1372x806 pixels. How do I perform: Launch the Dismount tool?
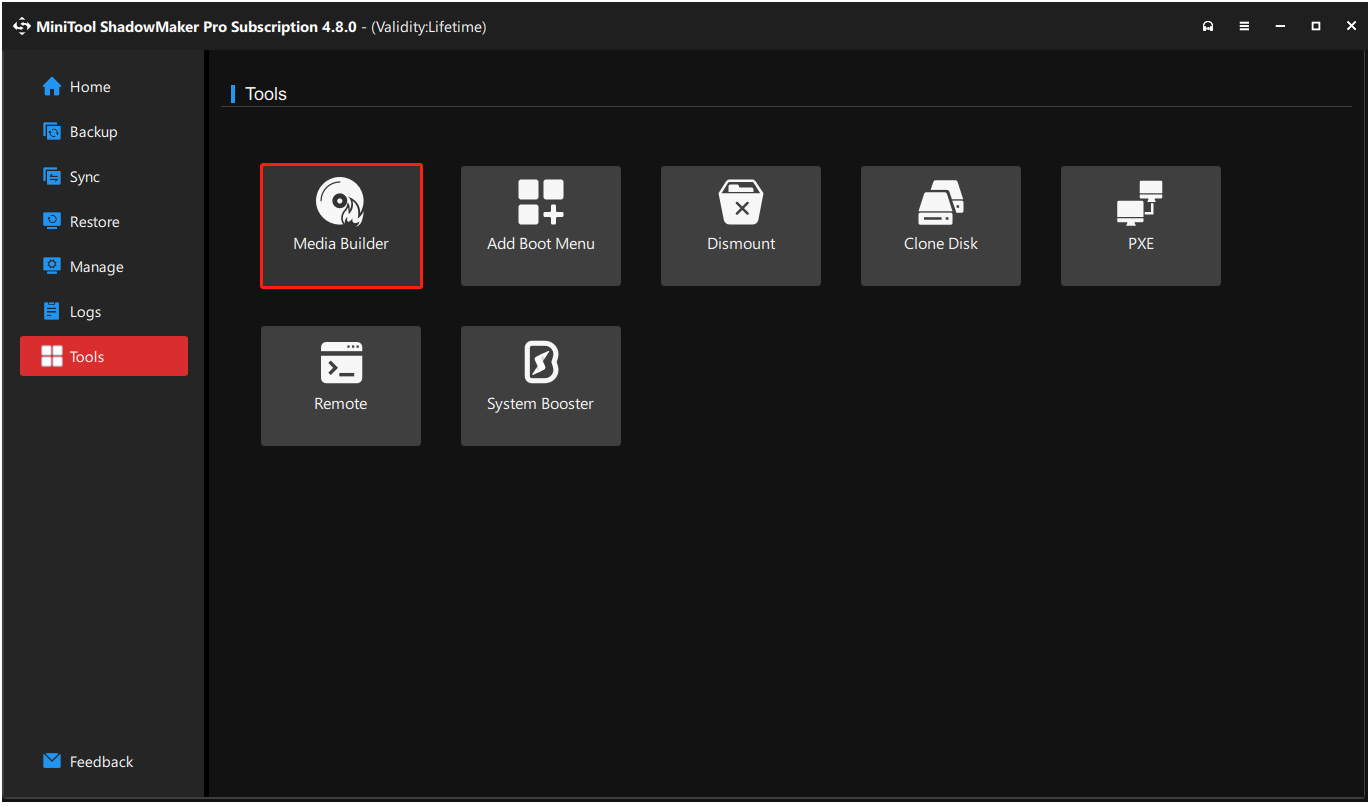click(740, 225)
